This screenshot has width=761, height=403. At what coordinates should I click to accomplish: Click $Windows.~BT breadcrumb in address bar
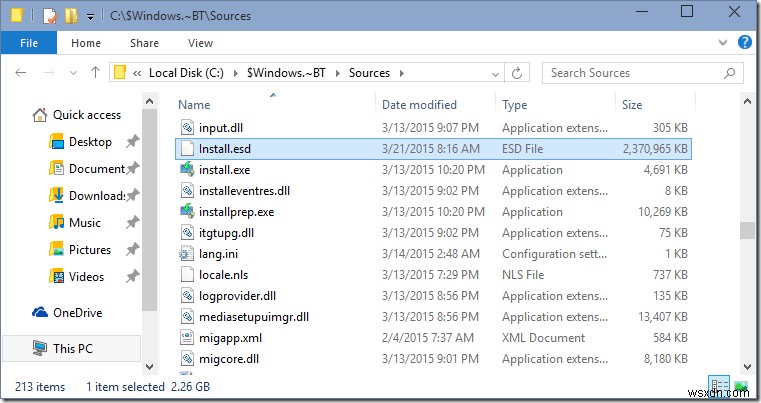coord(286,73)
